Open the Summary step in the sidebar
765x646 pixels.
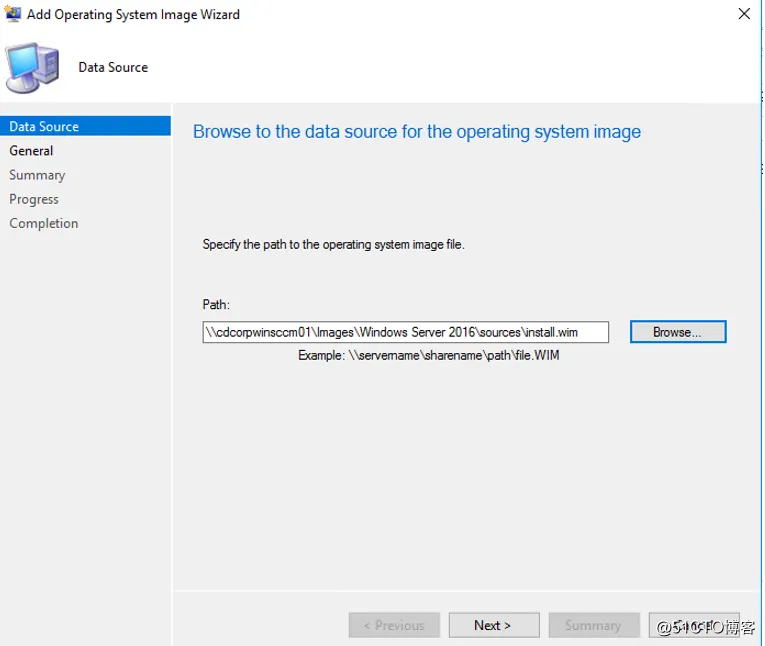coord(37,175)
